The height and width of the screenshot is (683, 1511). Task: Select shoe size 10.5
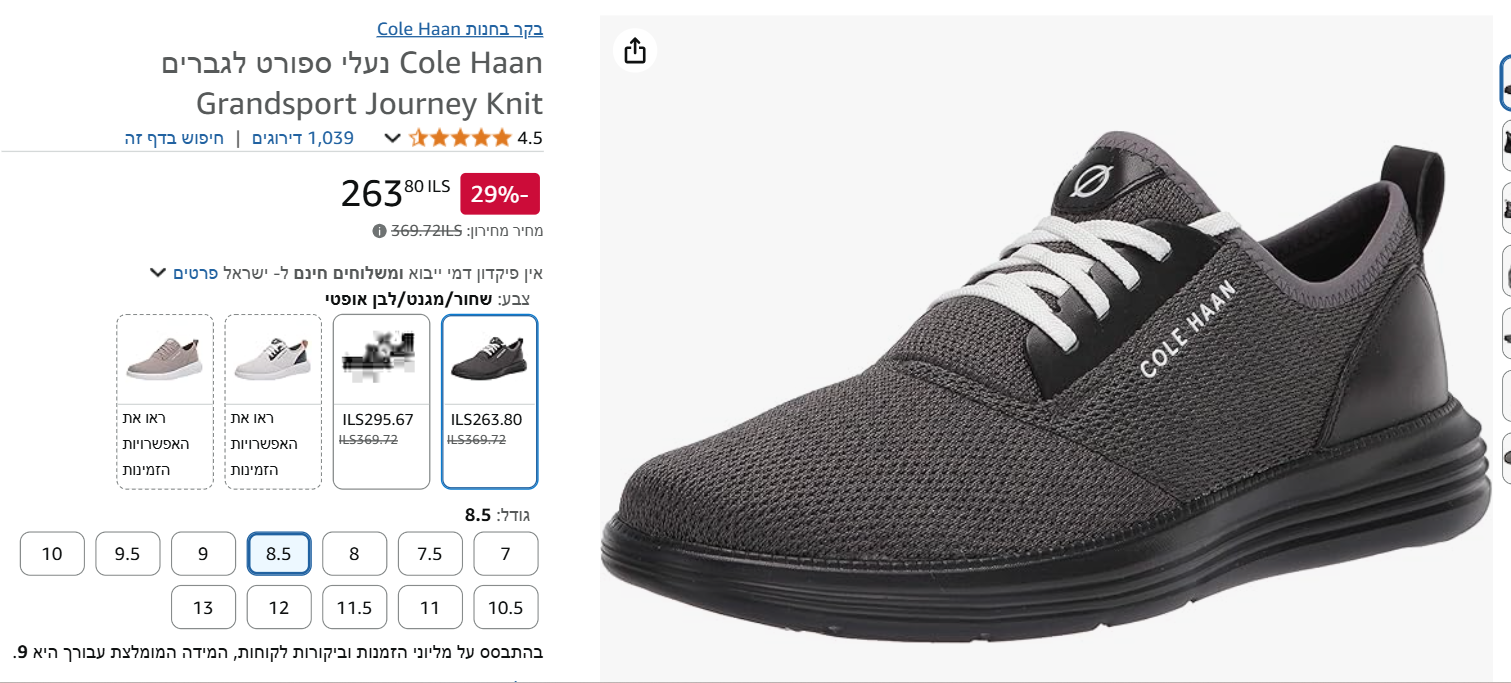(x=505, y=607)
